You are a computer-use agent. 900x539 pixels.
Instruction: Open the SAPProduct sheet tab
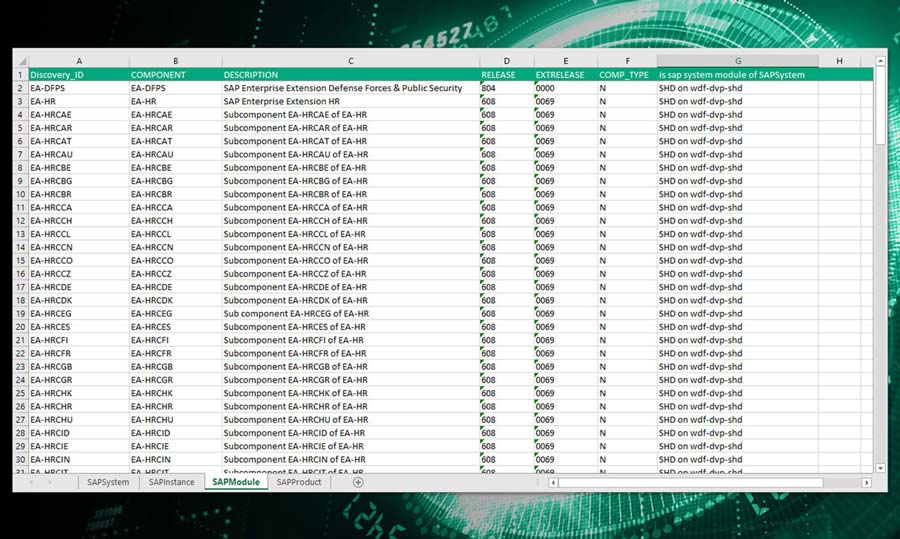(298, 482)
